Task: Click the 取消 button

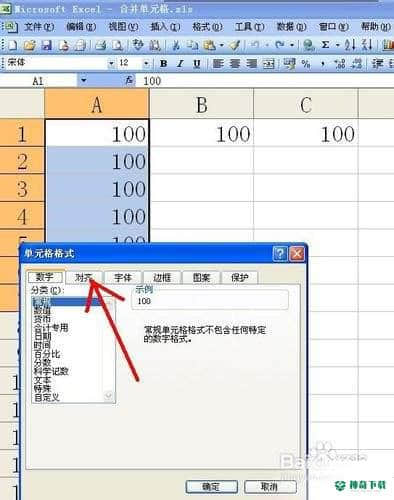Action: (270, 486)
